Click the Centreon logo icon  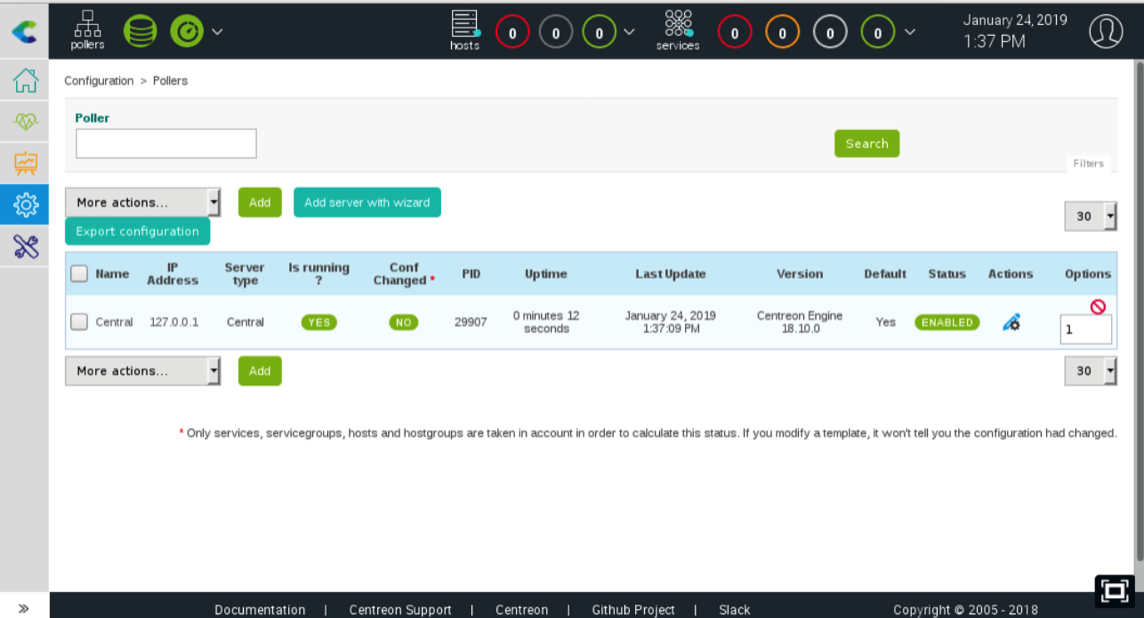point(24,32)
